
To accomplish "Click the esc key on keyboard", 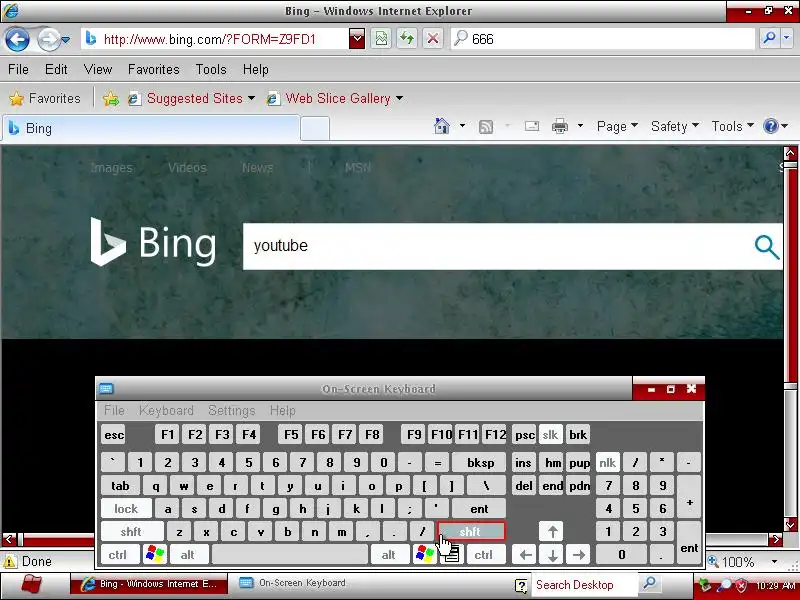I will pyautogui.click(x=113, y=435).
